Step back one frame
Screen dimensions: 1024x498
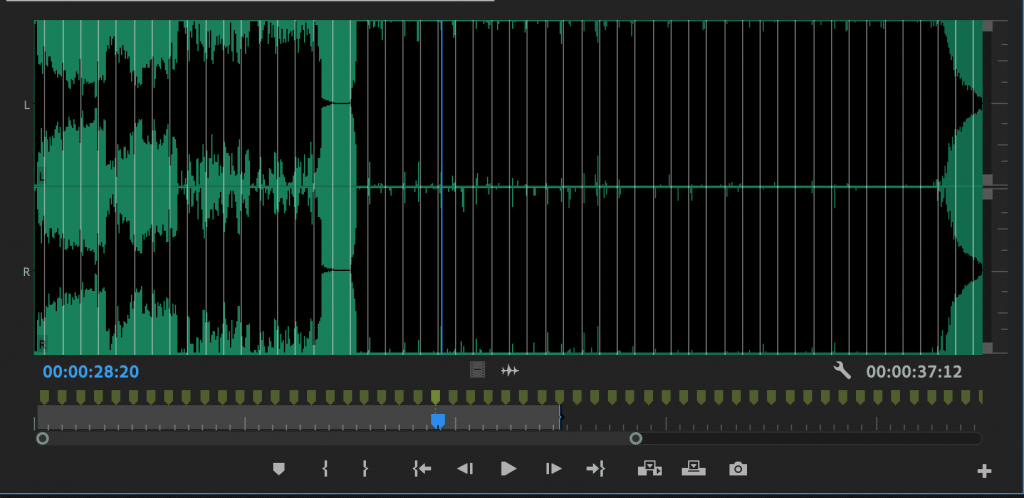pos(465,469)
